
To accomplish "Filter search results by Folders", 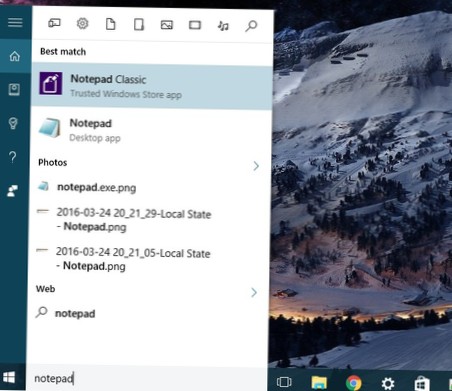I will coord(139,25).
